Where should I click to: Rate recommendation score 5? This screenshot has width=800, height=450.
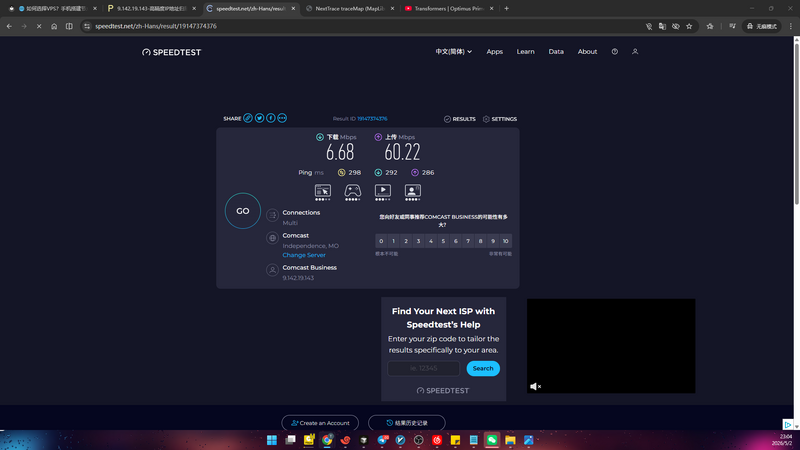click(443, 241)
